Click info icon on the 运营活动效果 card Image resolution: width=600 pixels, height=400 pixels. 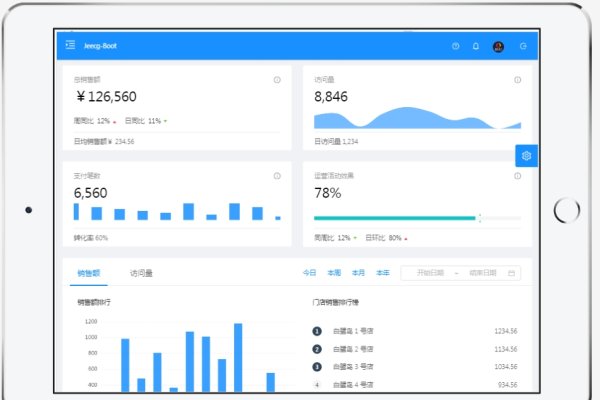pos(517,176)
